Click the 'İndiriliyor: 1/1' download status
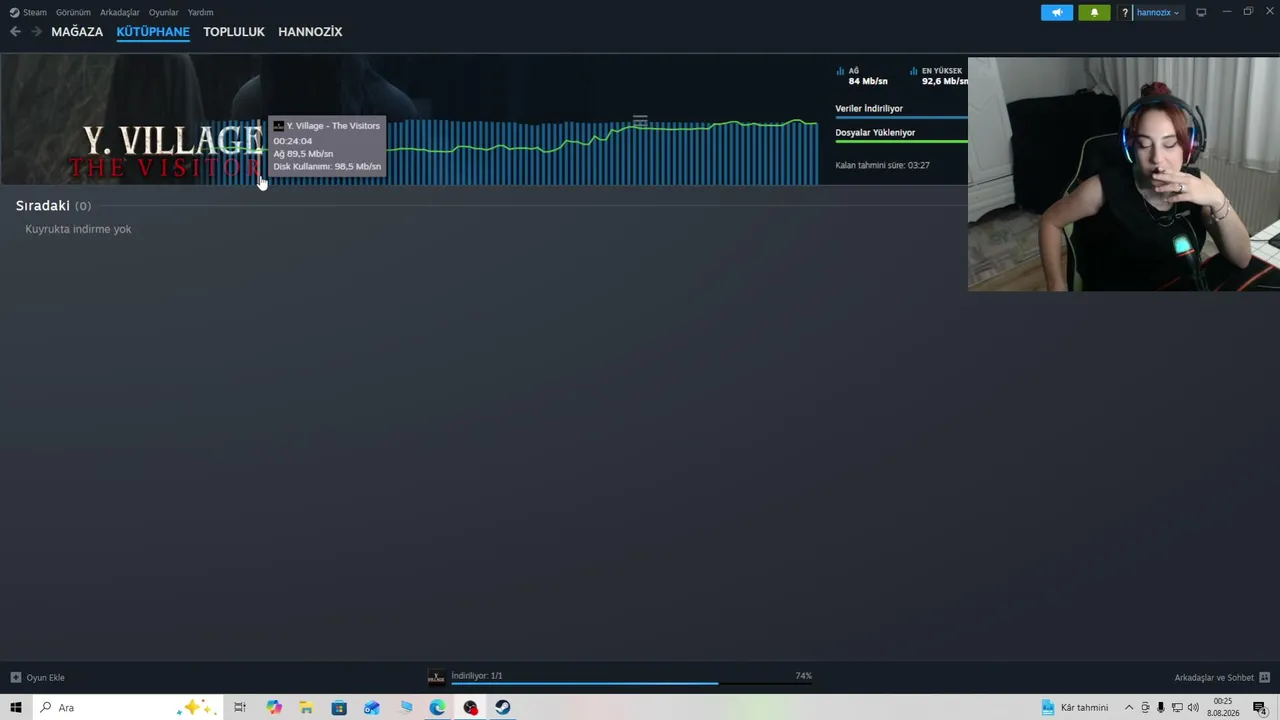Viewport: 1280px width, 720px height. [477, 676]
